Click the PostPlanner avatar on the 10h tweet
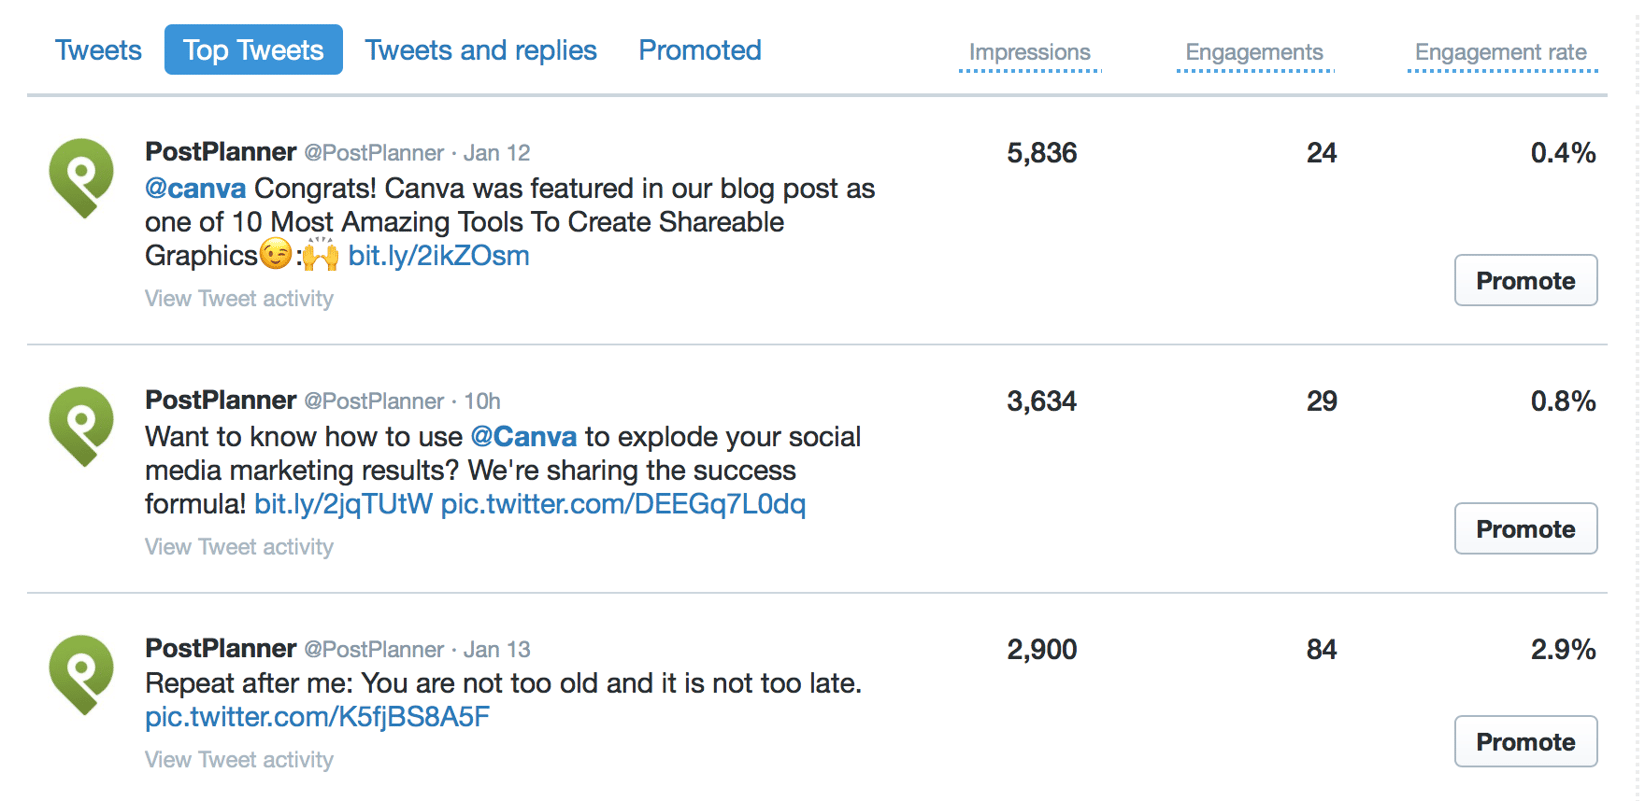The width and height of the screenshot is (1645, 801). pyautogui.click(x=80, y=426)
